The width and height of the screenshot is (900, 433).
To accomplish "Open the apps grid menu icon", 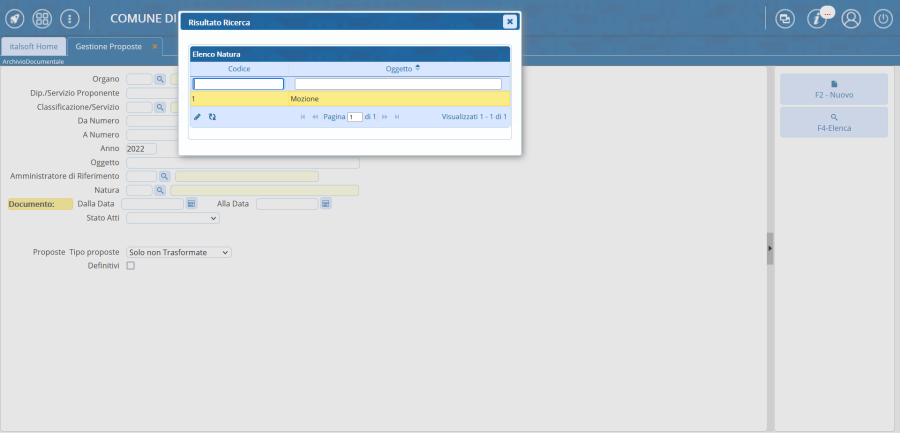I will 42,18.
